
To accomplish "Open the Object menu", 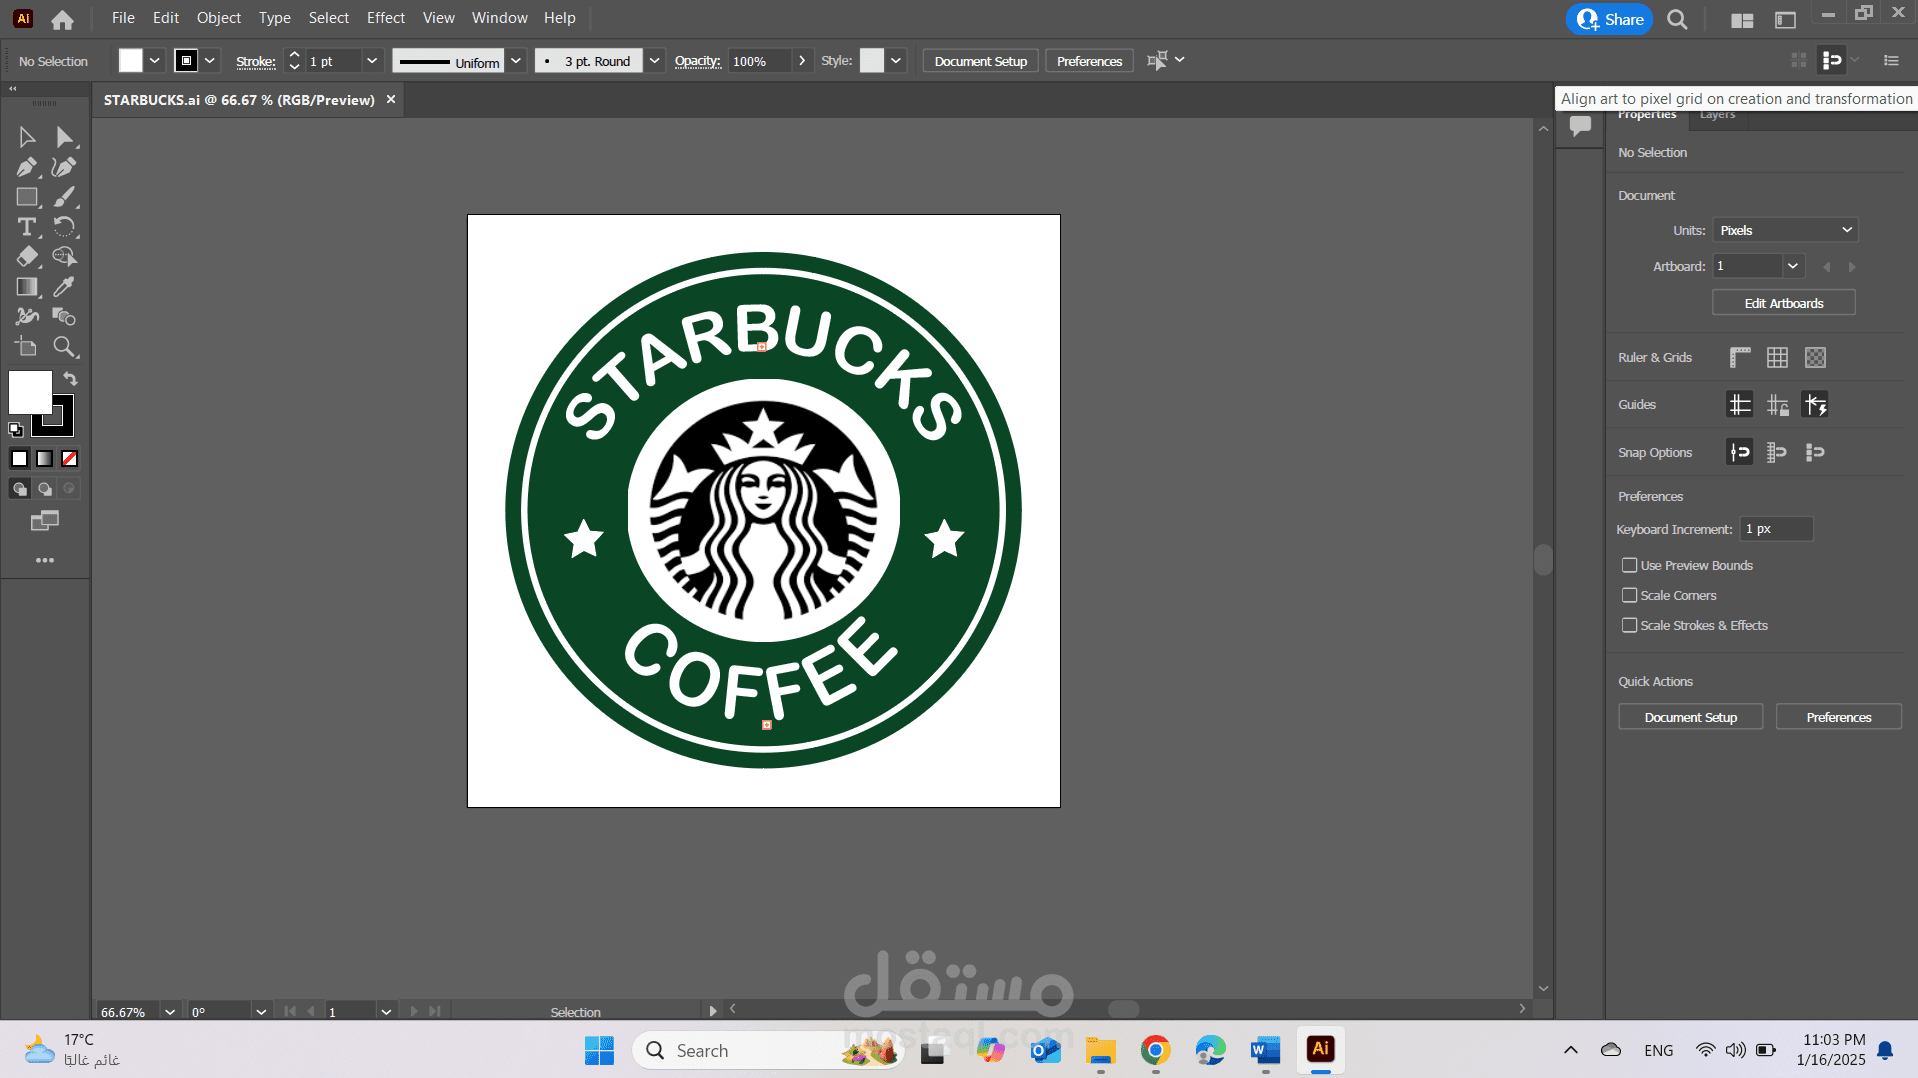I will [219, 18].
